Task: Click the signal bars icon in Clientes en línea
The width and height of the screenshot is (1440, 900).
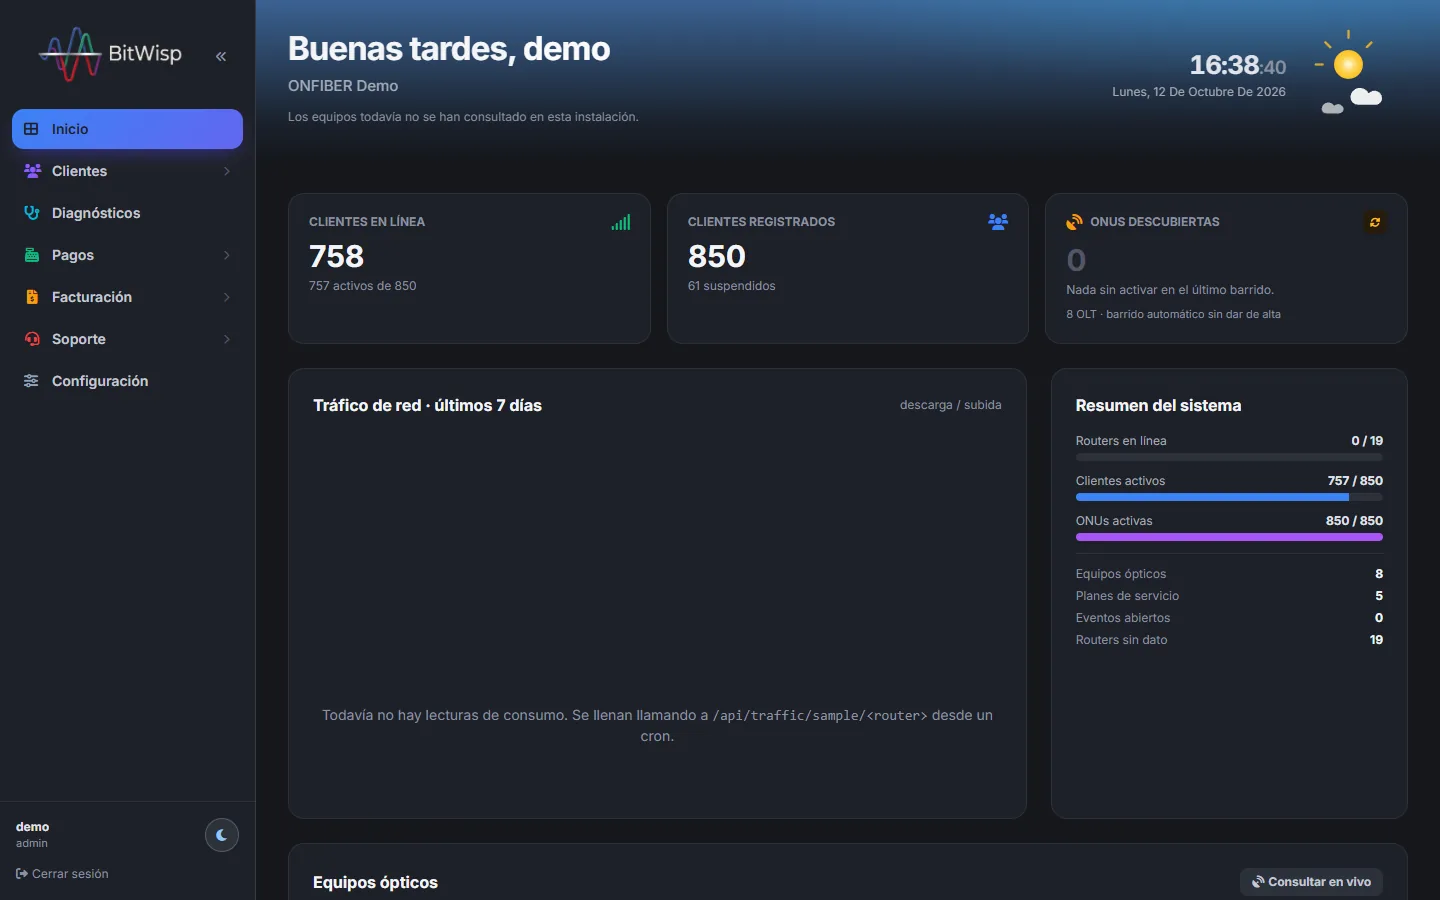Action: pyautogui.click(x=621, y=222)
